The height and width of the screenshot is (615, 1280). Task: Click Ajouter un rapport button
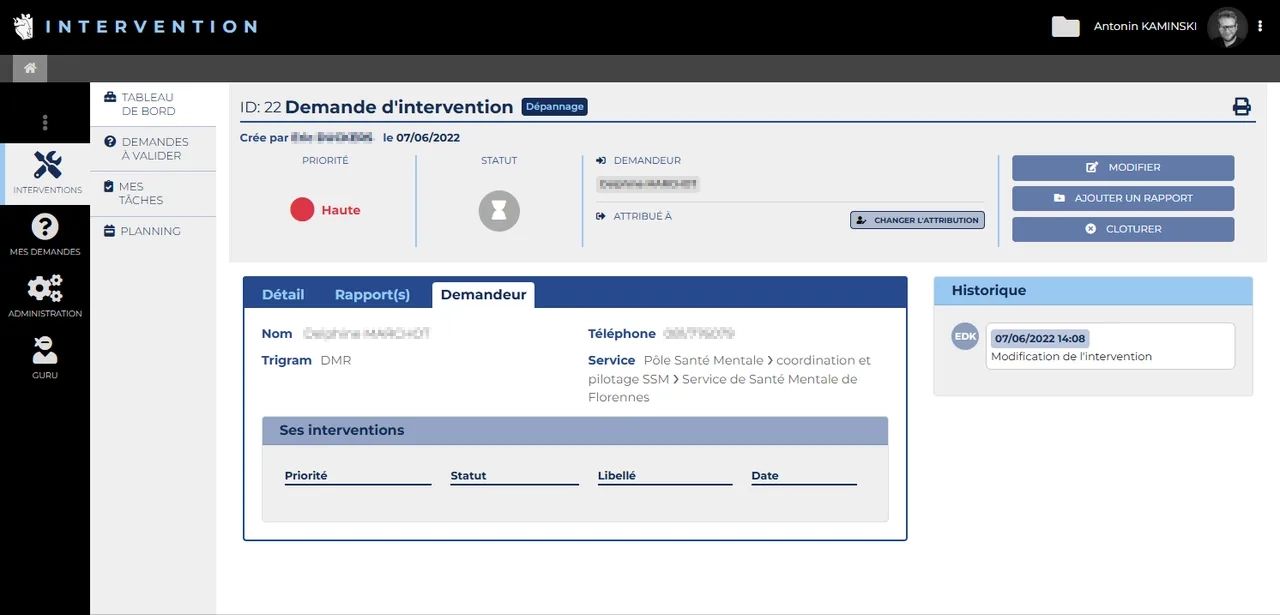(1123, 198)
